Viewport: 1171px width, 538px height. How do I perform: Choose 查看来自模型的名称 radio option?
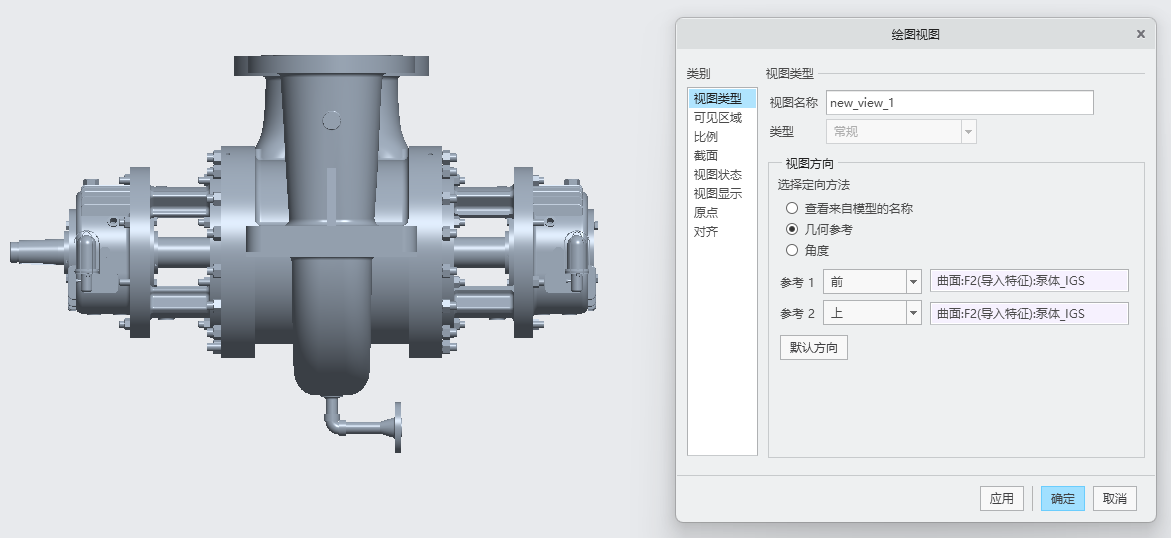click(x=792, y=209)
